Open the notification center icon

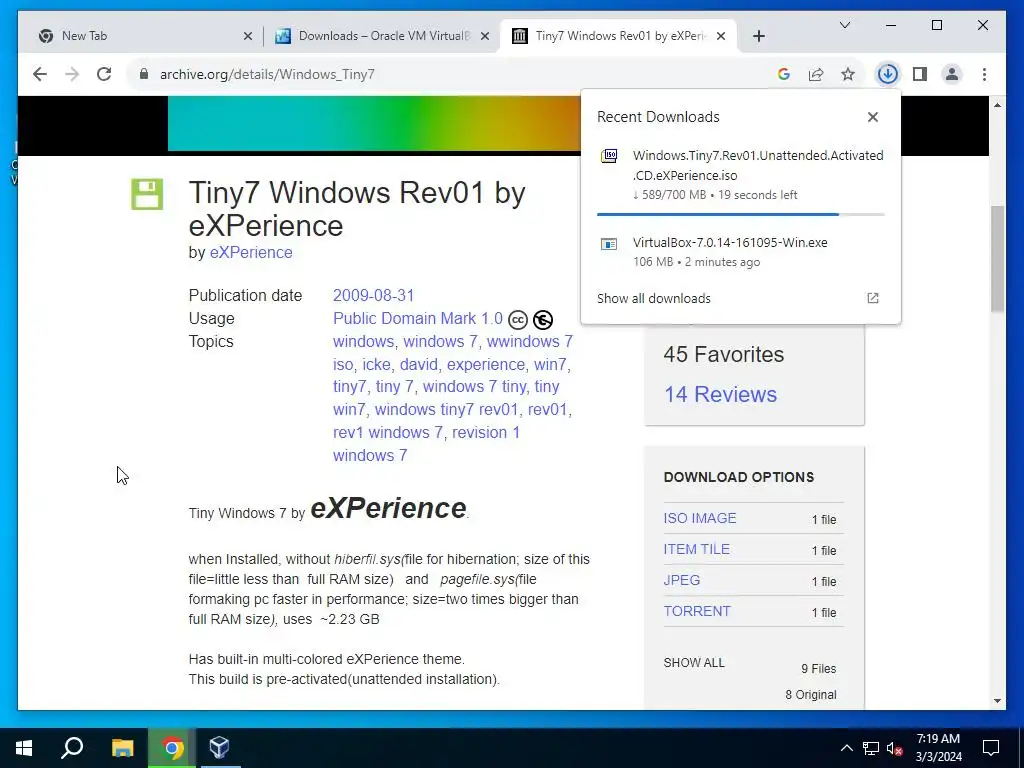[x=991, y=748]
